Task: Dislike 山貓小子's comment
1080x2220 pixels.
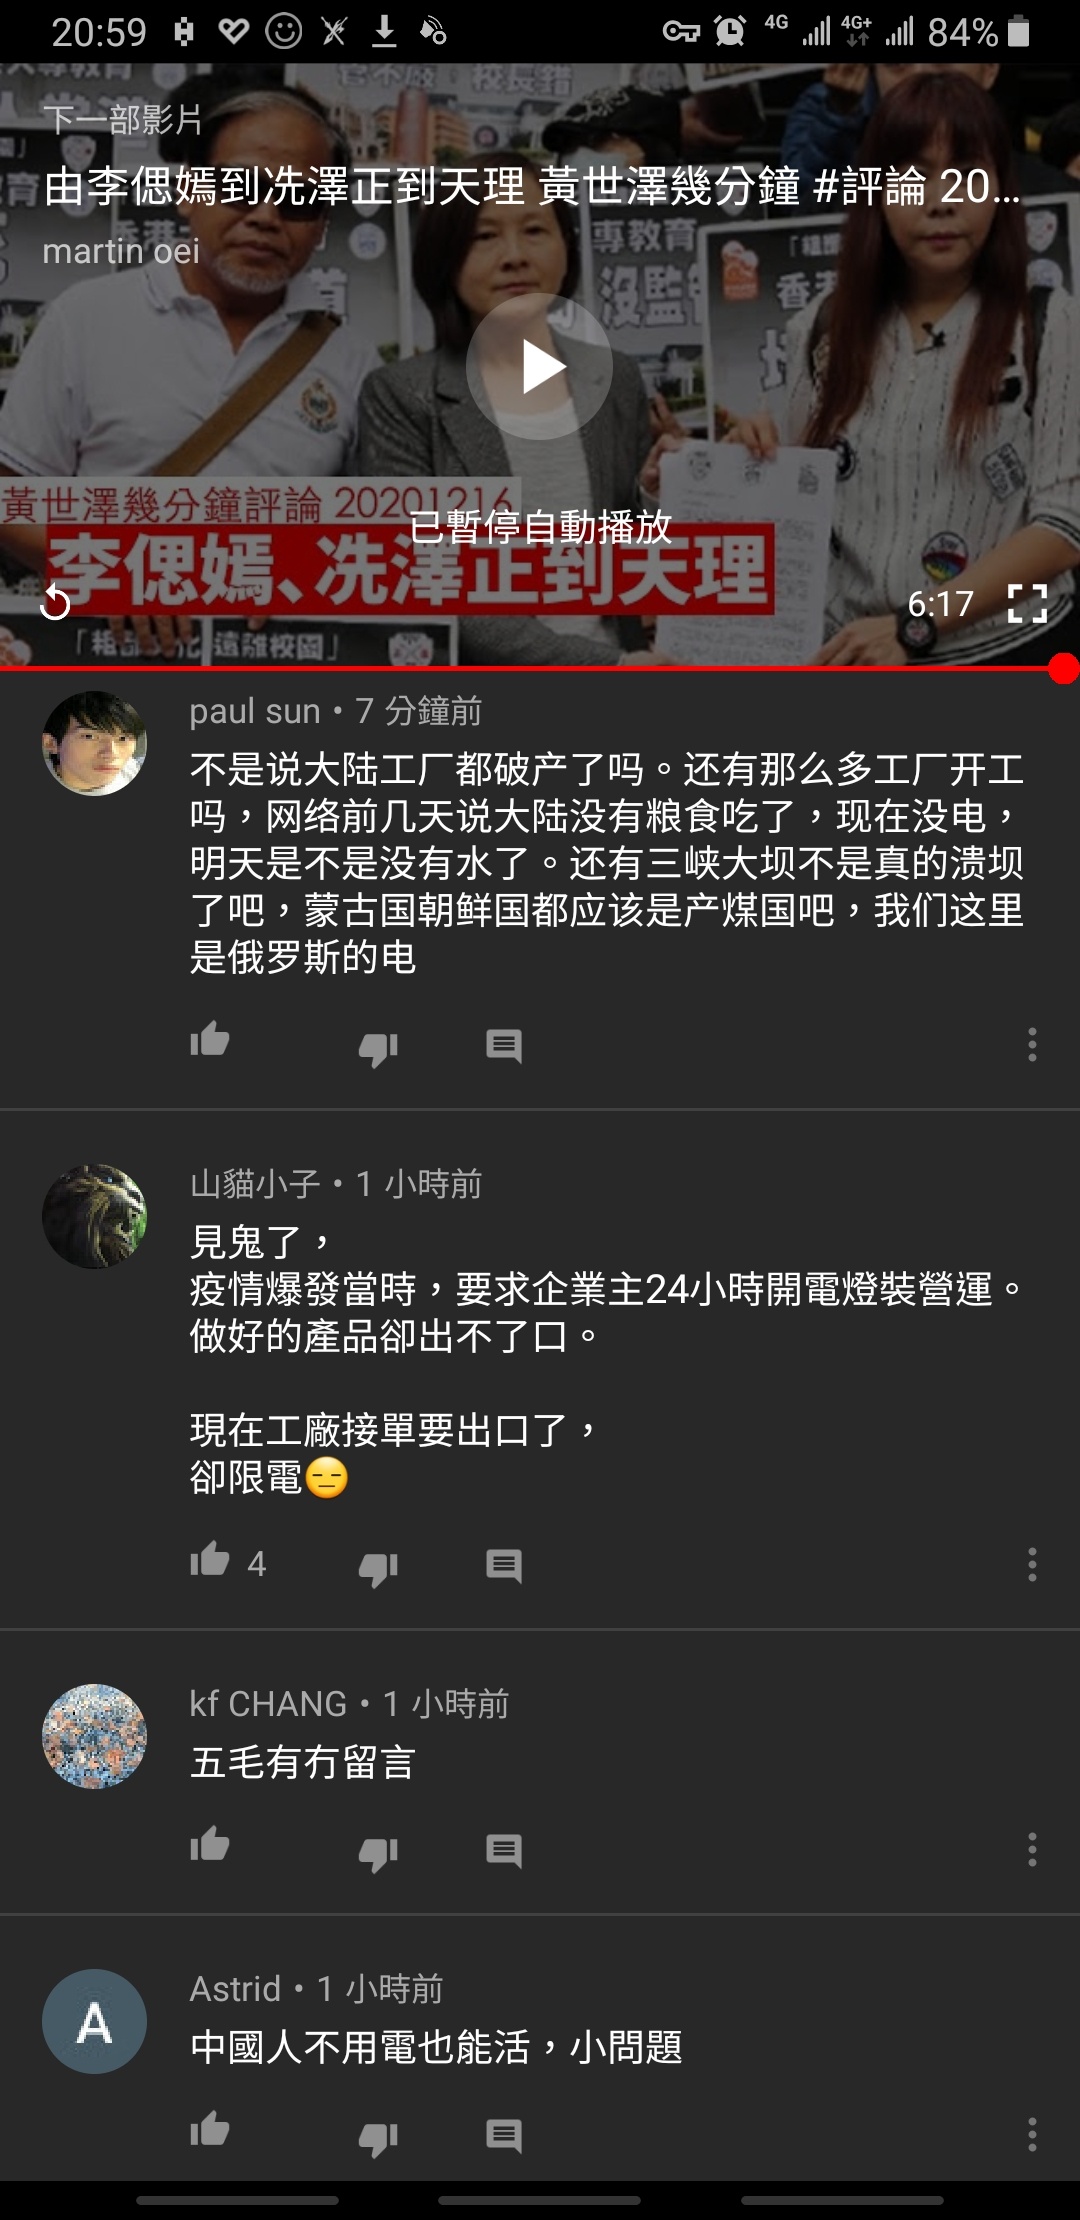Action: tap(379, 1567)
